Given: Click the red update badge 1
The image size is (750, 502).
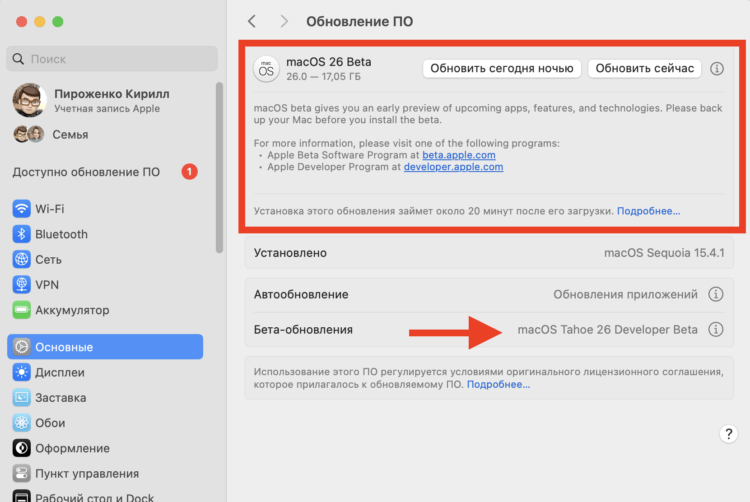Looking at the screenshot, I should (189, 172).
